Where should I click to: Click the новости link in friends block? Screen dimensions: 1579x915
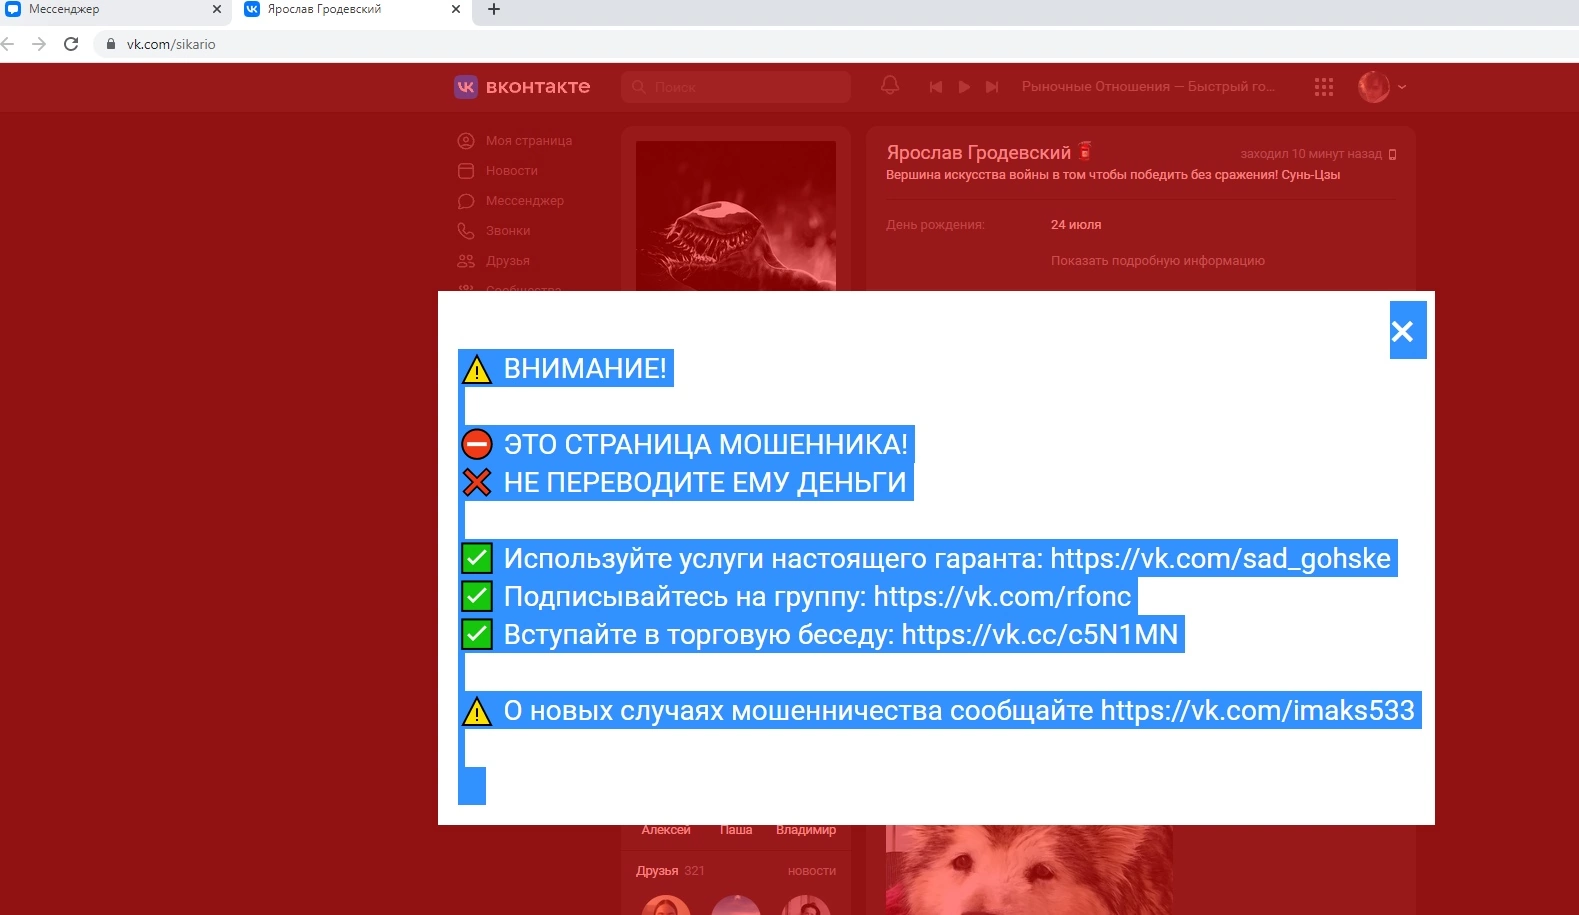click(x=812, y=871)
